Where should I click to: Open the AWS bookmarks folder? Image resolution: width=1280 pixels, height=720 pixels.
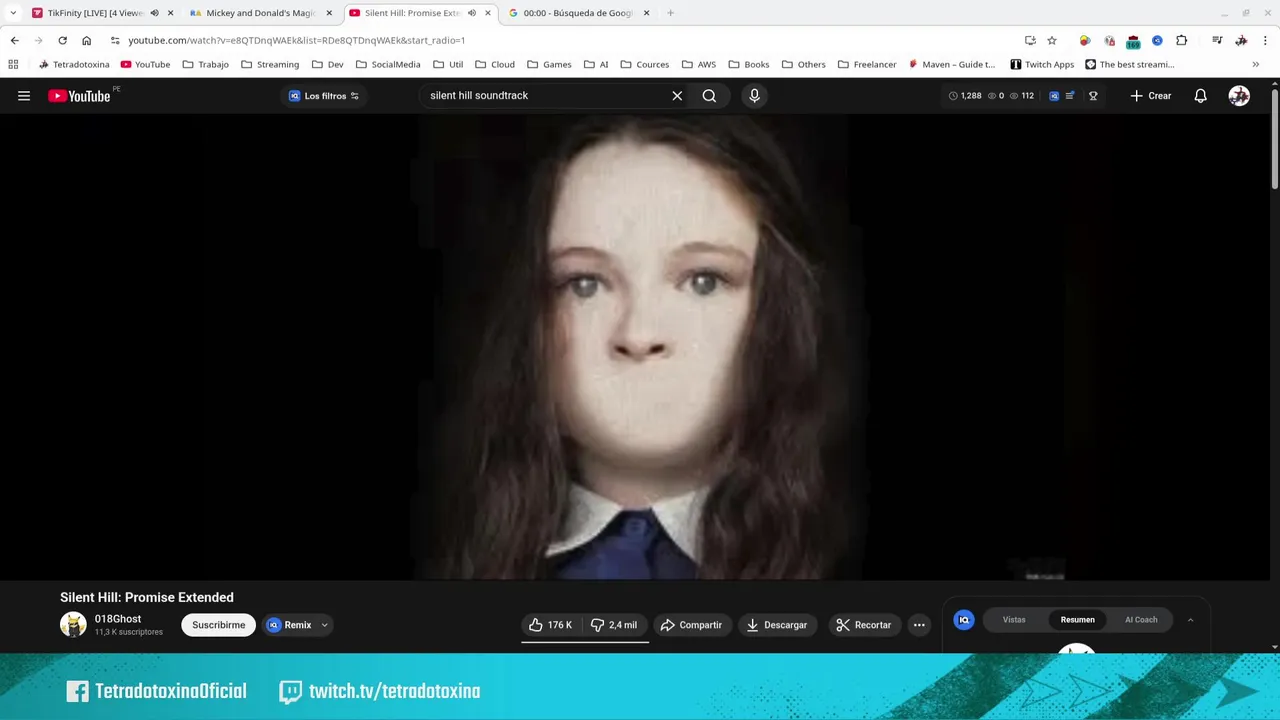click(x=698, y=64)
